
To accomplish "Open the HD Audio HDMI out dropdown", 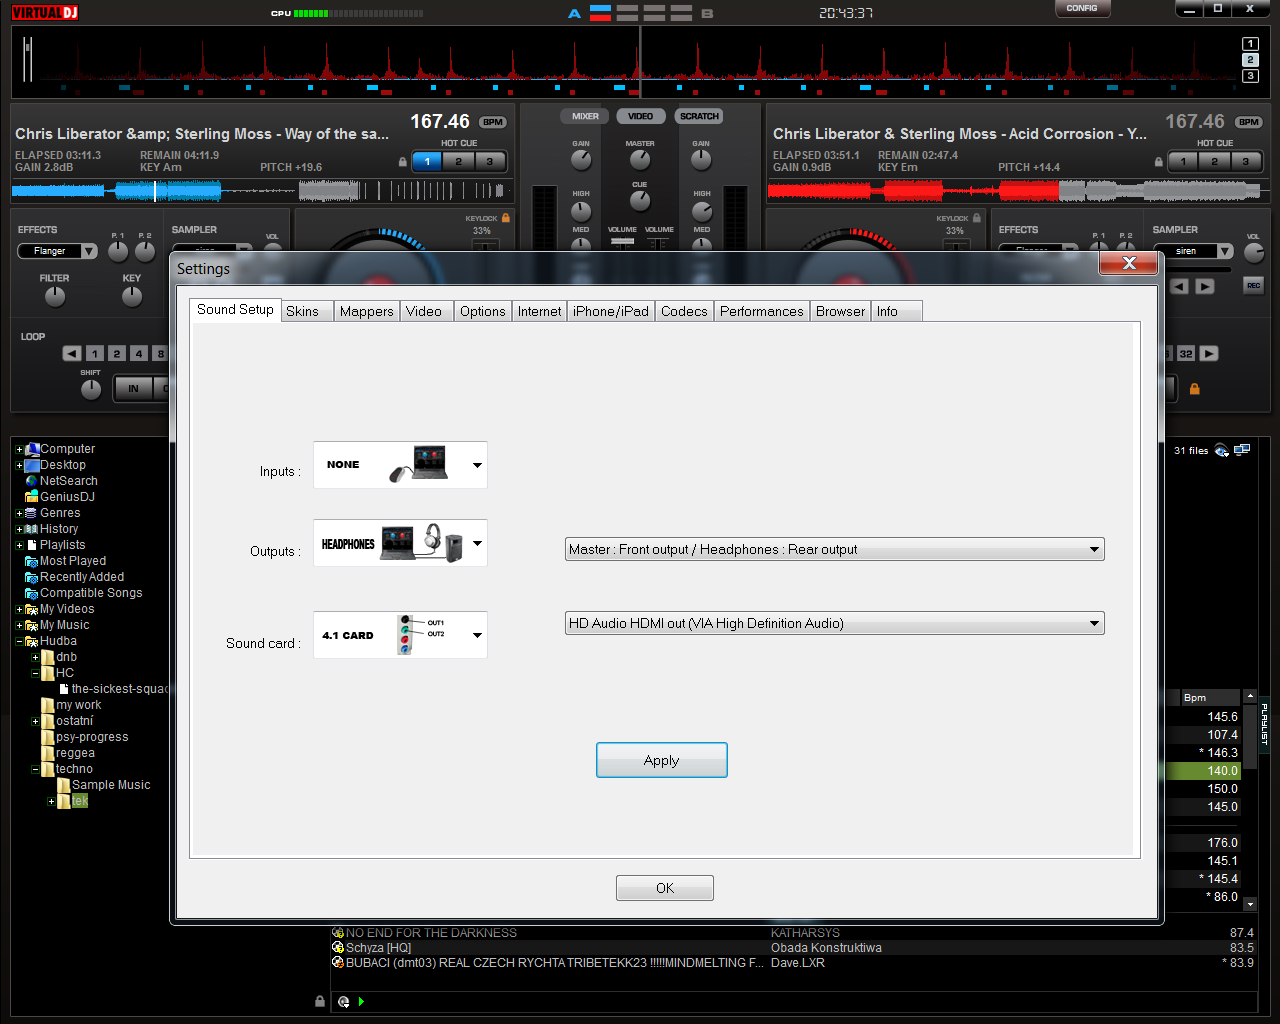I will (x=834, y=623).
